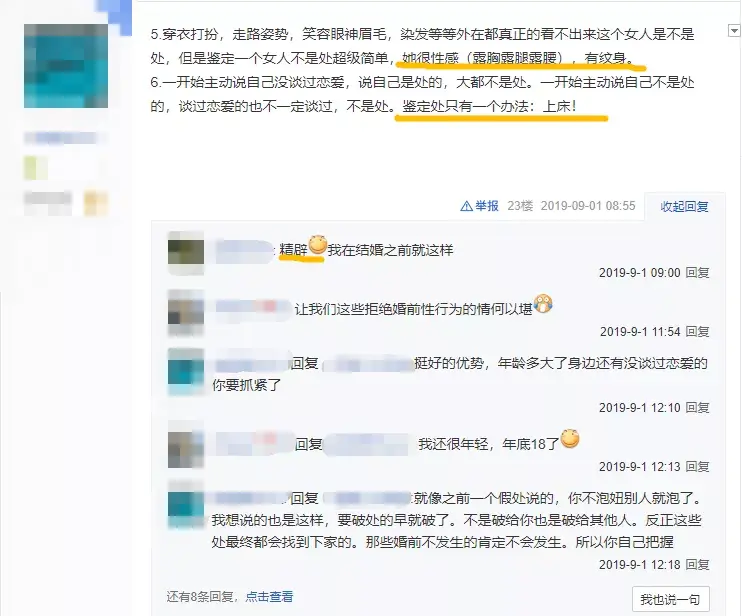The height and width of the screenshot is (616, 742).
Task: Open avatar beside the 11:54 comment
Action: point(186,312)
